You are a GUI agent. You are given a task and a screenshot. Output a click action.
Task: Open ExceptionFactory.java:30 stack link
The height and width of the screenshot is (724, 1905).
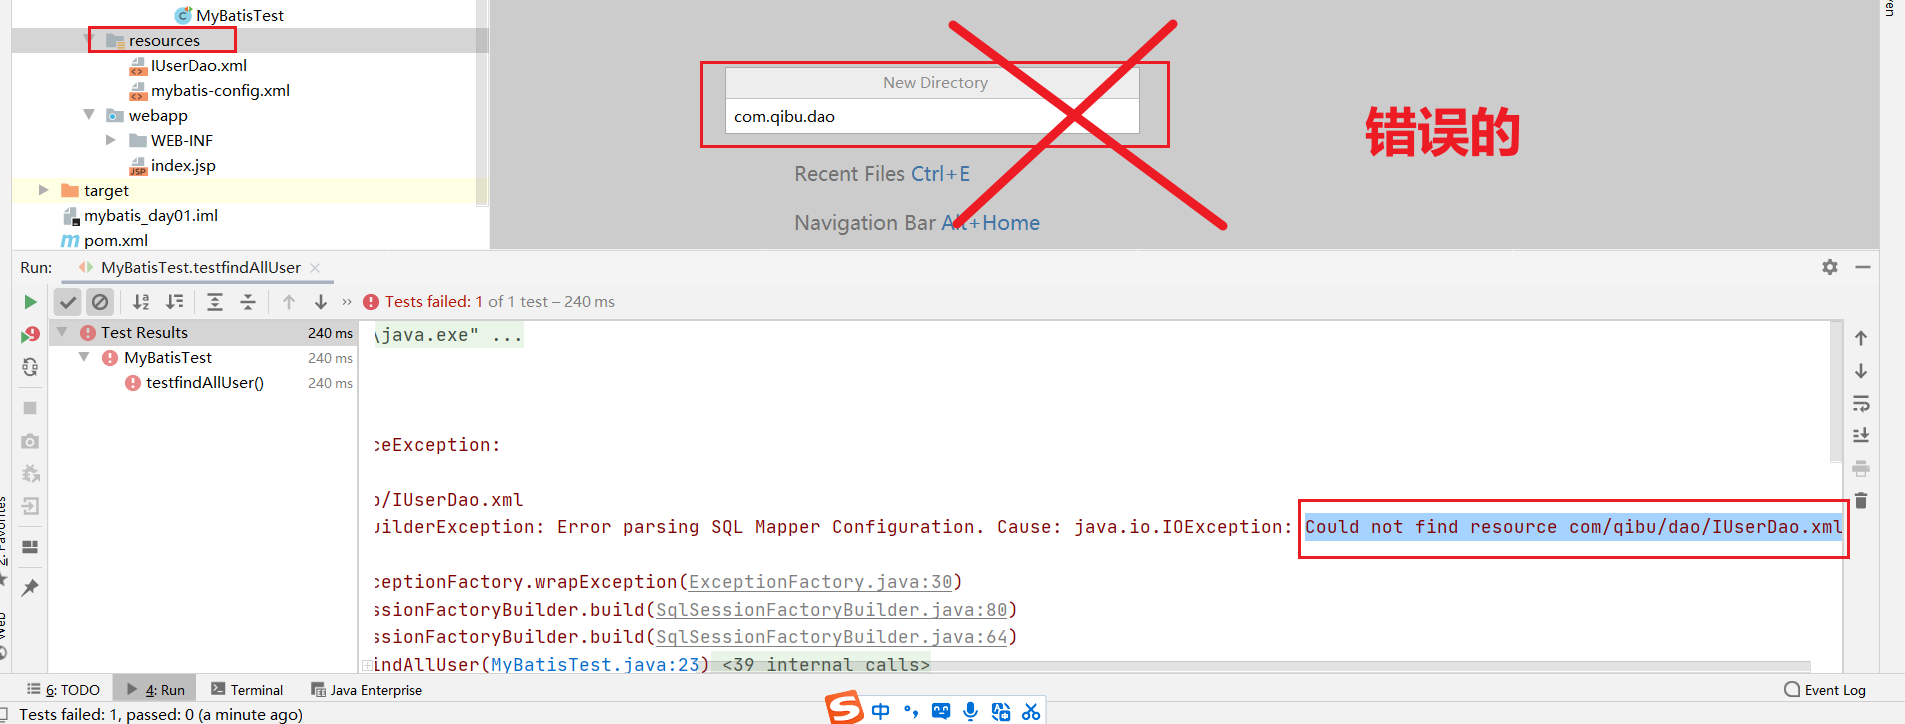(x=820, y=582)
